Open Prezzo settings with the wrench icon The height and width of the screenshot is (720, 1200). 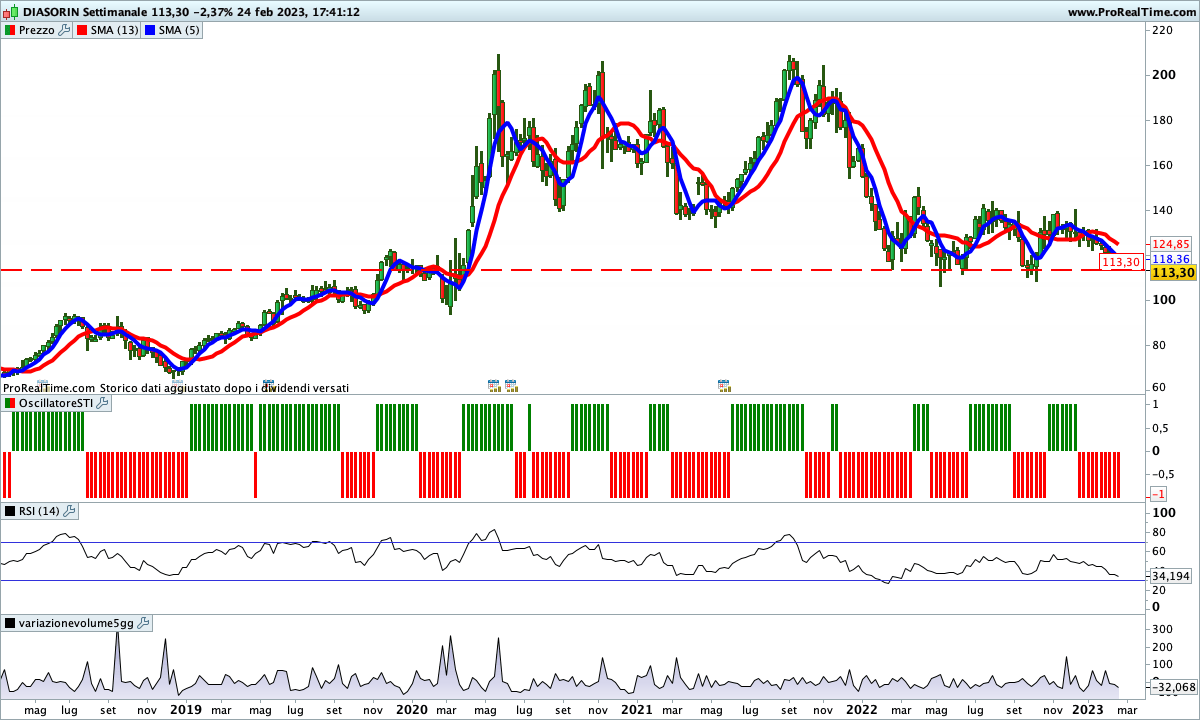(65, 30)
